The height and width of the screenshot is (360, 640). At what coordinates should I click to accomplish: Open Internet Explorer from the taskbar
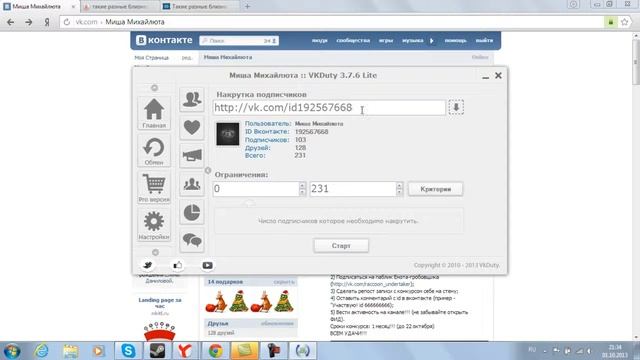41,351
